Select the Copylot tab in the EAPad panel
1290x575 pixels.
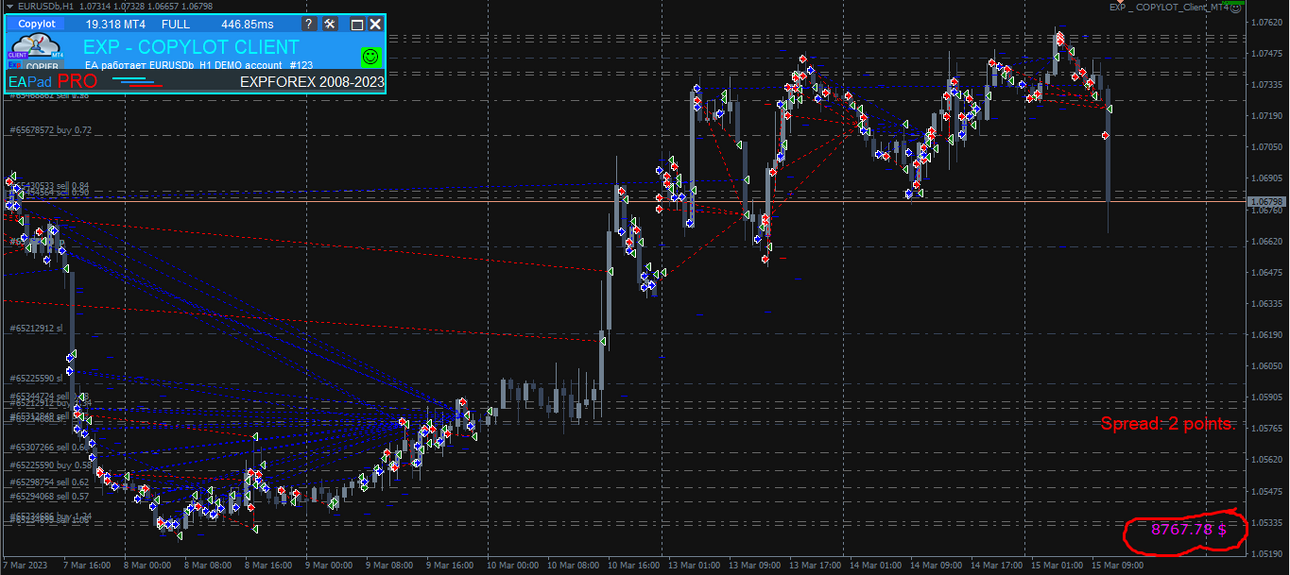(37, 23)
